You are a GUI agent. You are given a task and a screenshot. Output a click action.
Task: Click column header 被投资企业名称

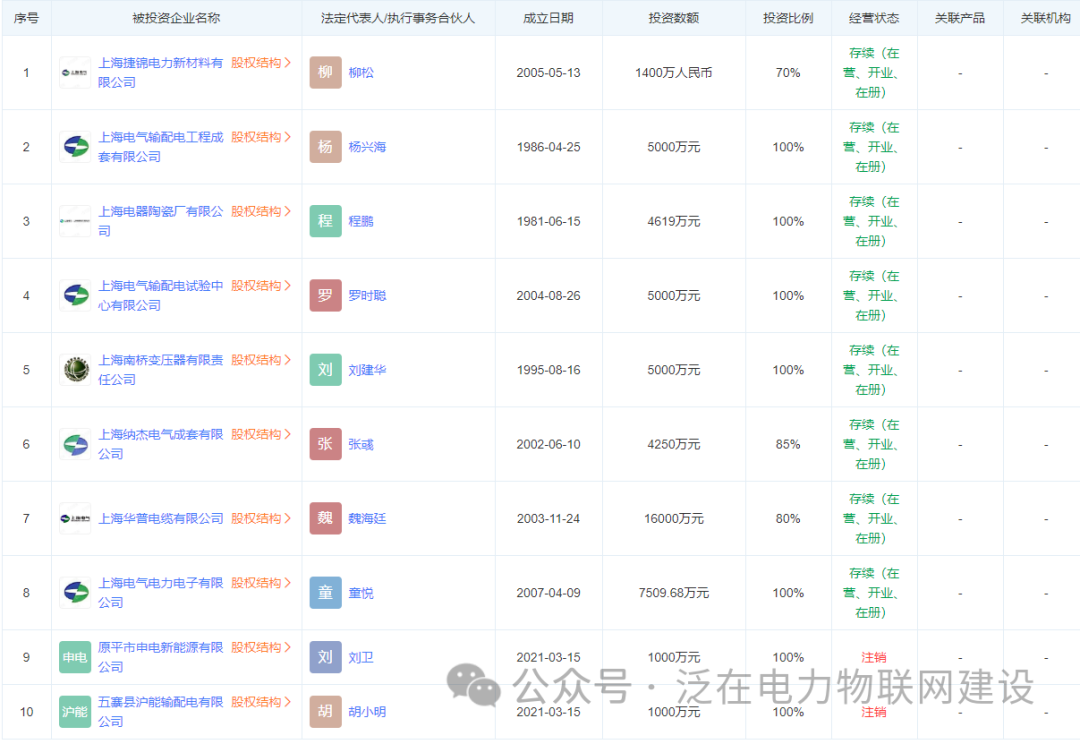(x=176, y=18)
